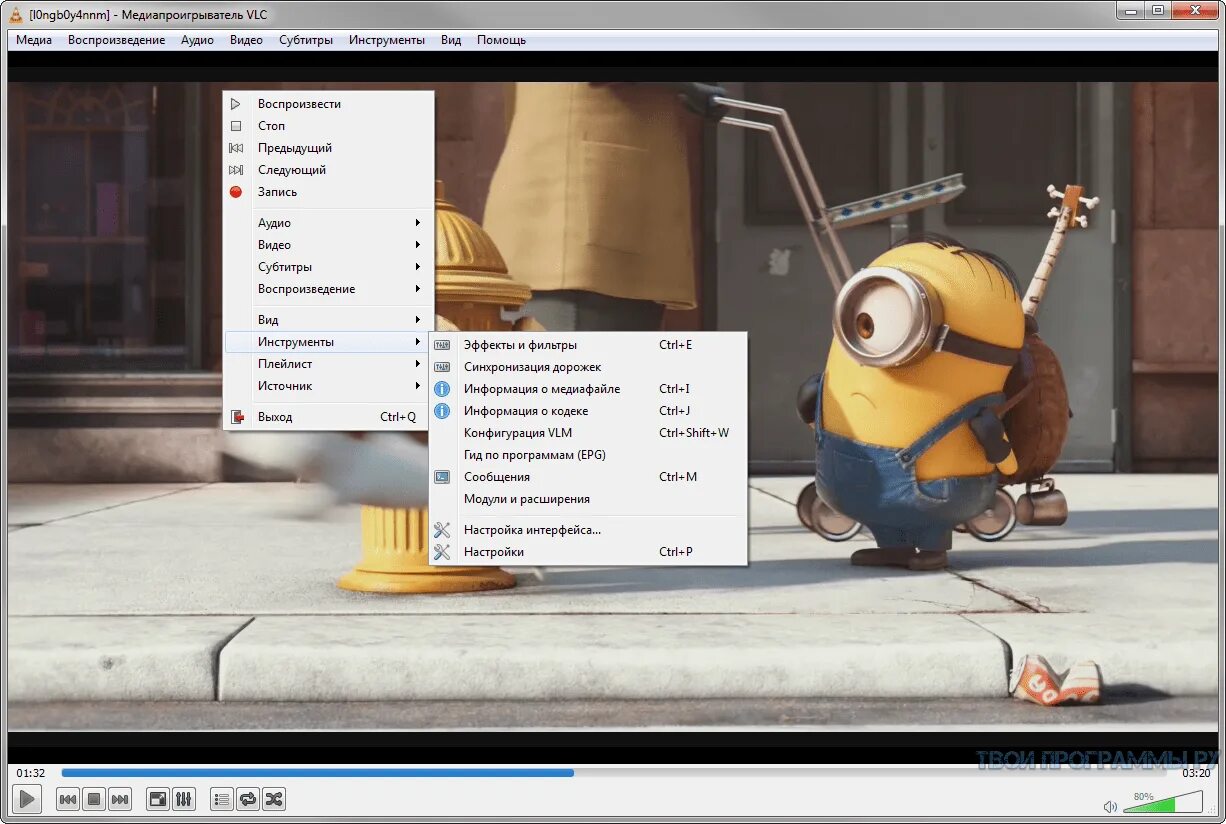The image size is (1226, 824).
Task: Toggle fullscreen video mode icon
Action: pyautogui.click(x=158, y=799)
